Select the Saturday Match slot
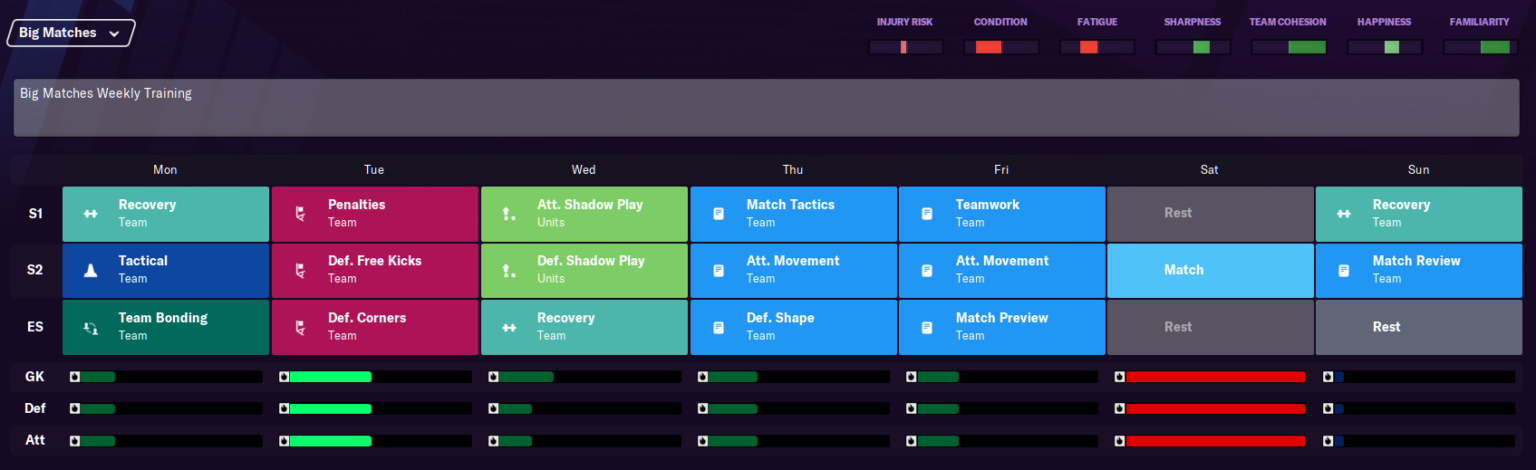The height and width of the screenshot is (470, 1536). point(1210,270)
